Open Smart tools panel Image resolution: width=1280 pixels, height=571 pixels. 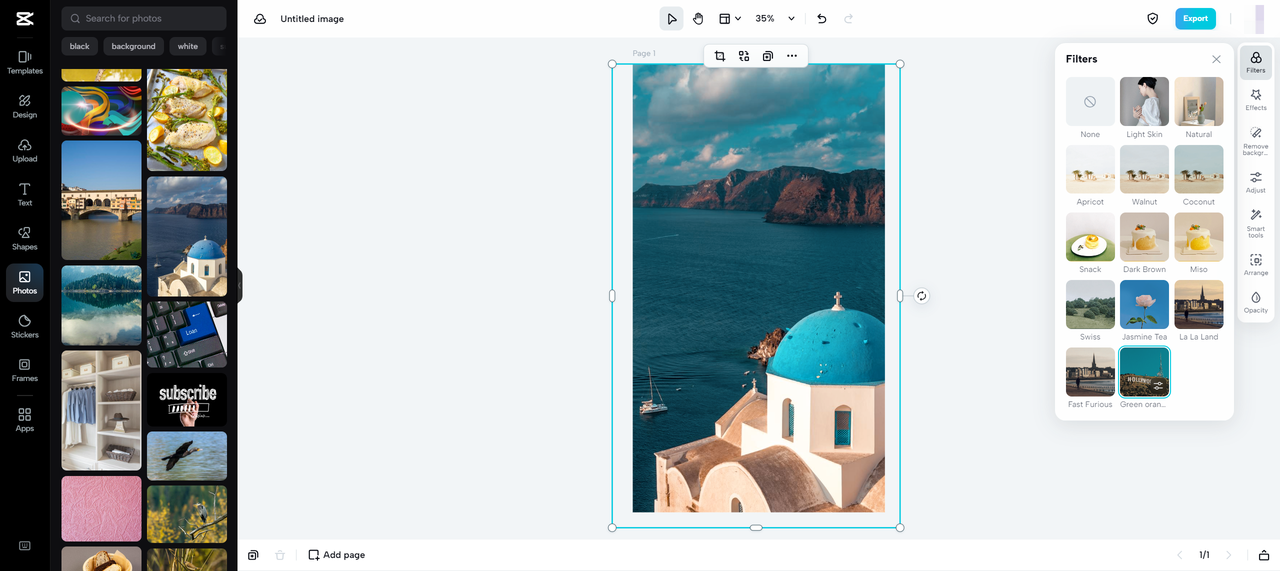(x=1256, y=223)
